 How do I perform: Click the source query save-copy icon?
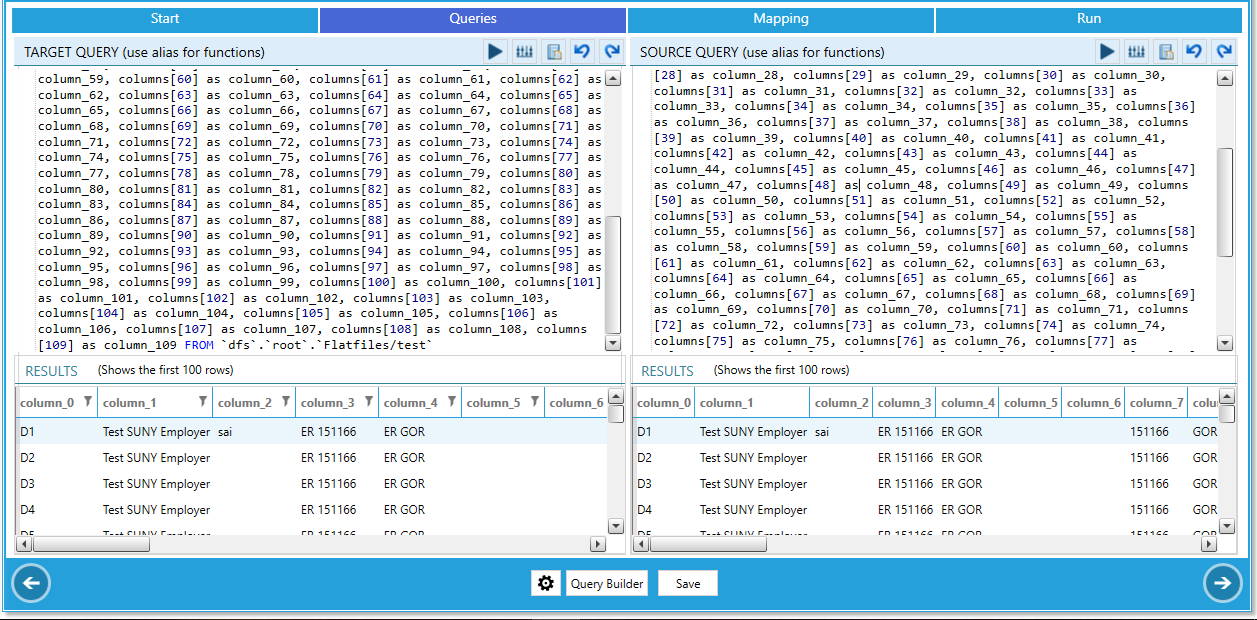coord(1165,51)
